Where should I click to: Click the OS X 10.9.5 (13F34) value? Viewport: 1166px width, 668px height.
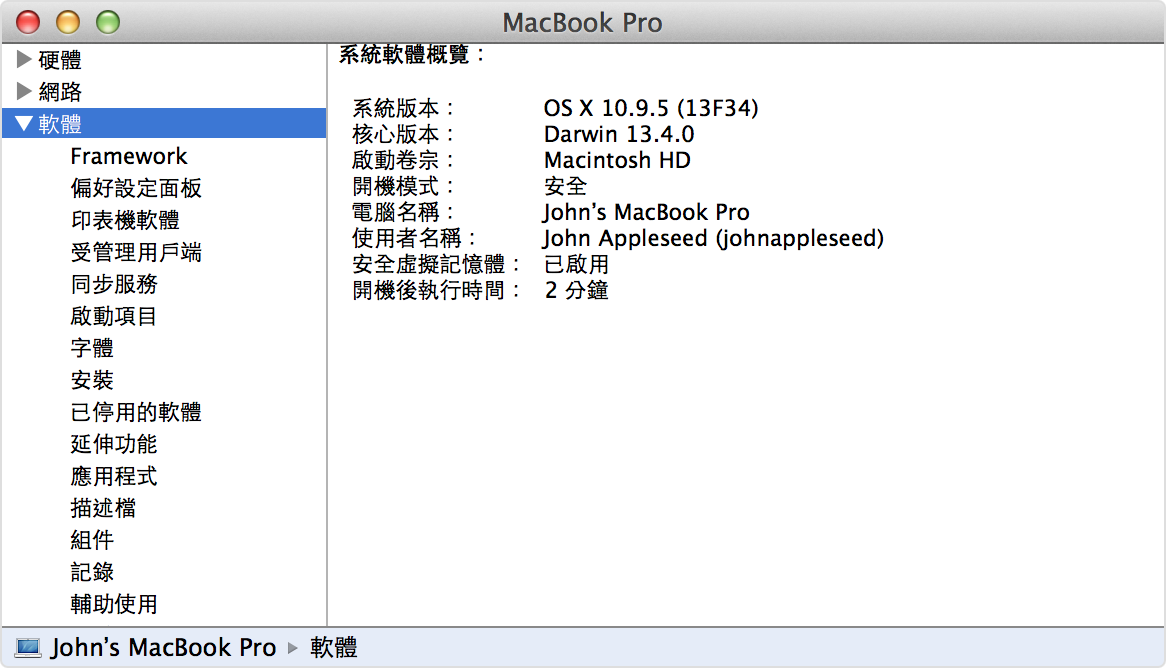[651, 109]
